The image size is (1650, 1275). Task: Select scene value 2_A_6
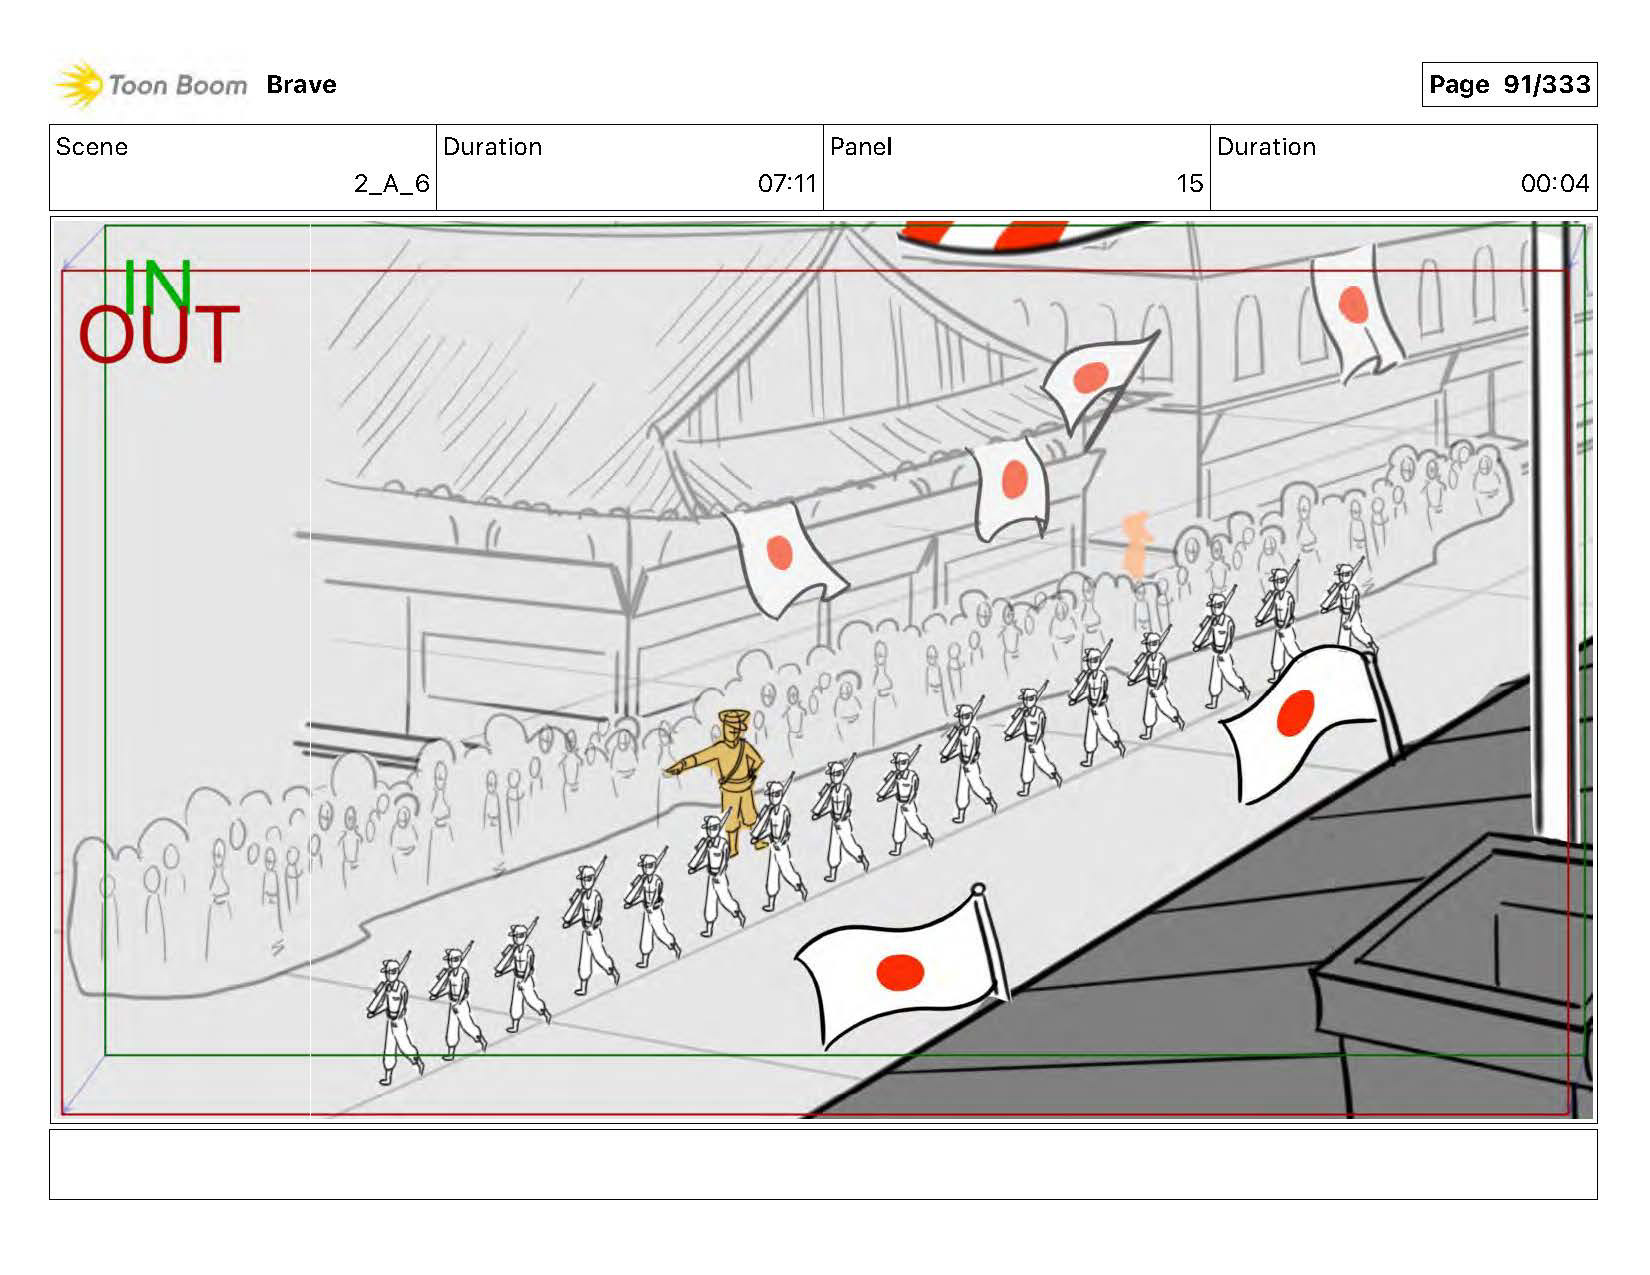(x=391, y=184)
